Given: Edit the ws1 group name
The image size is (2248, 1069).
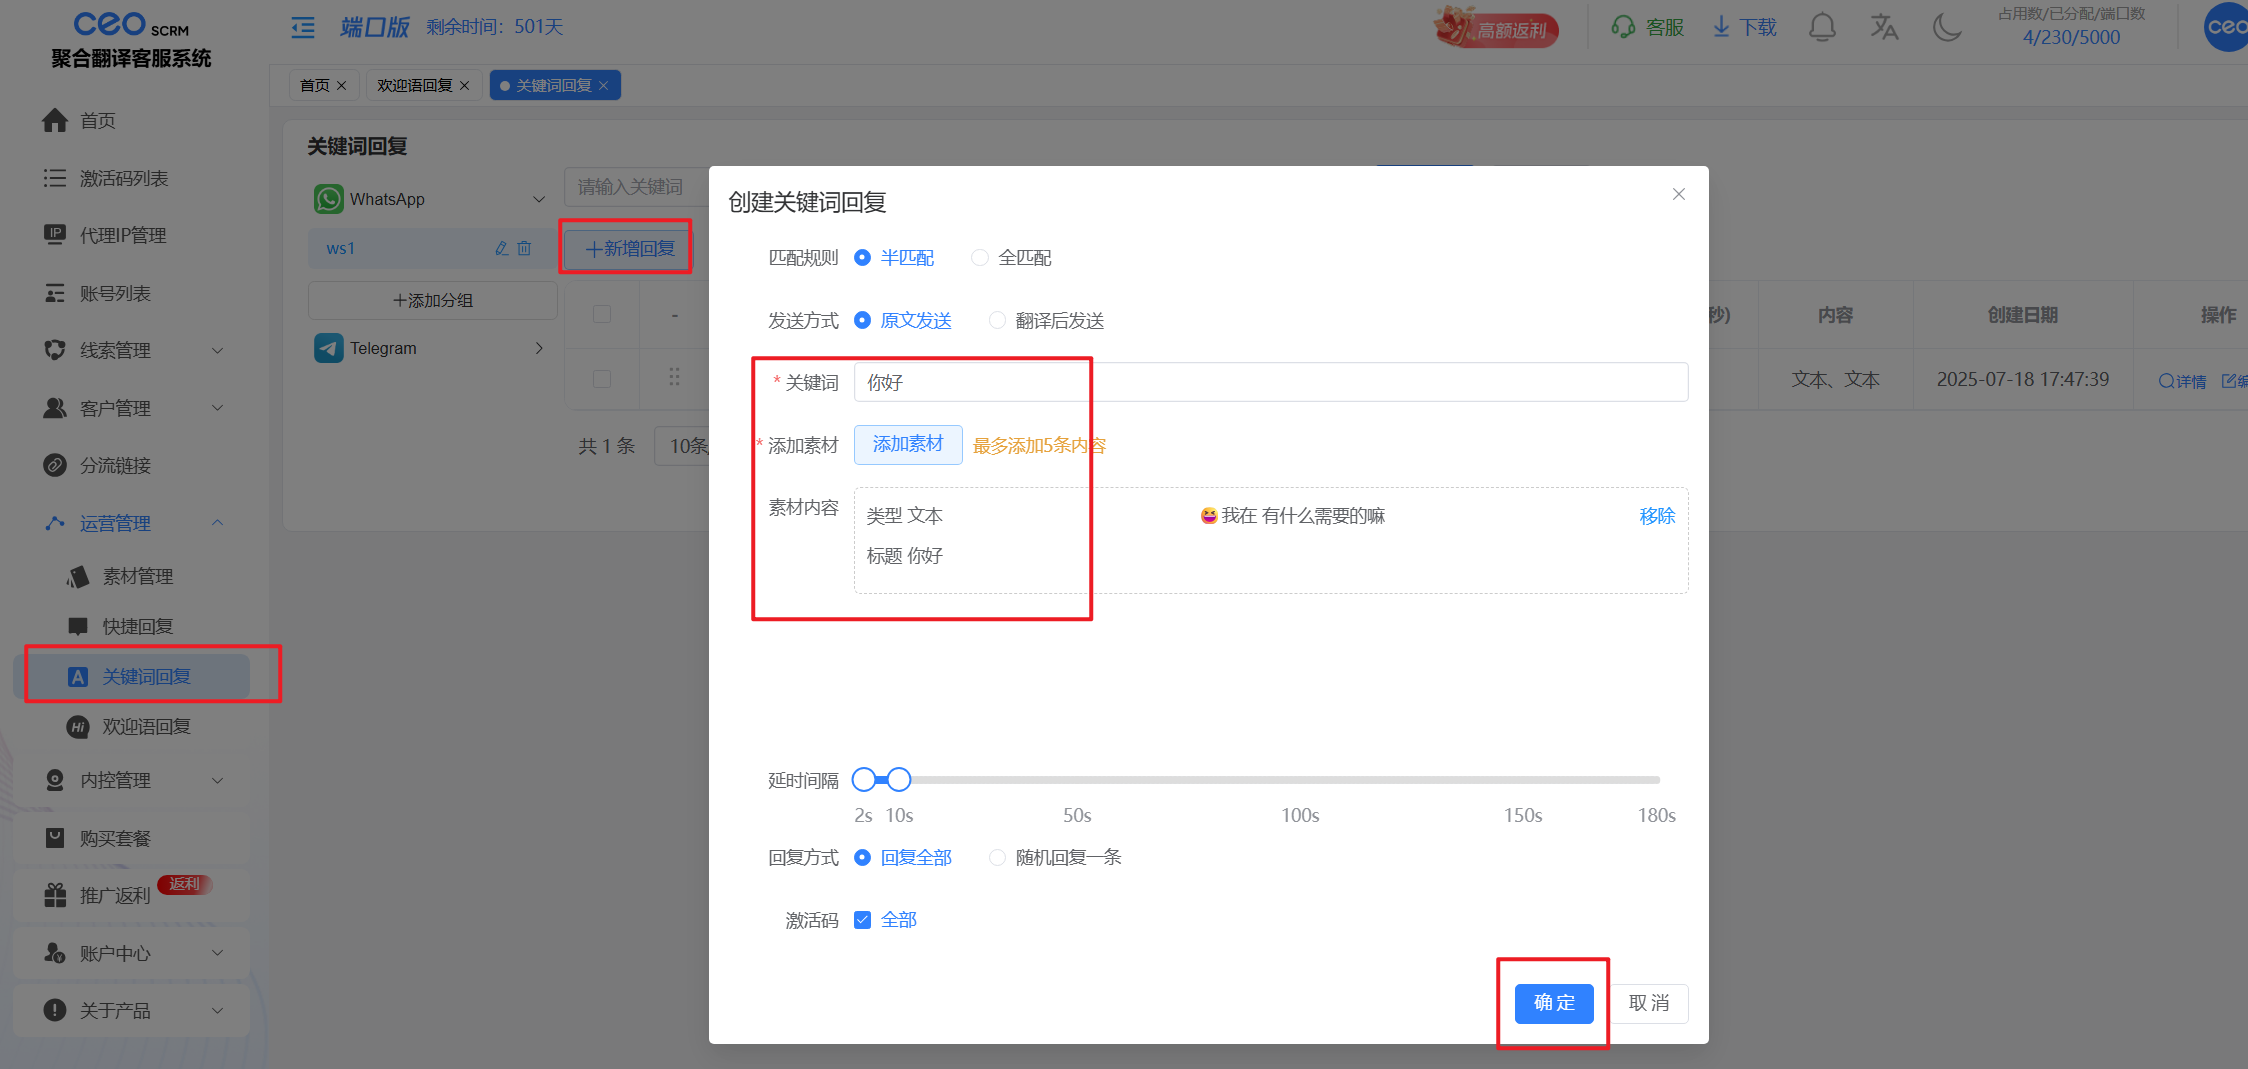Looking at the screenshot, I should coord(501,248).
